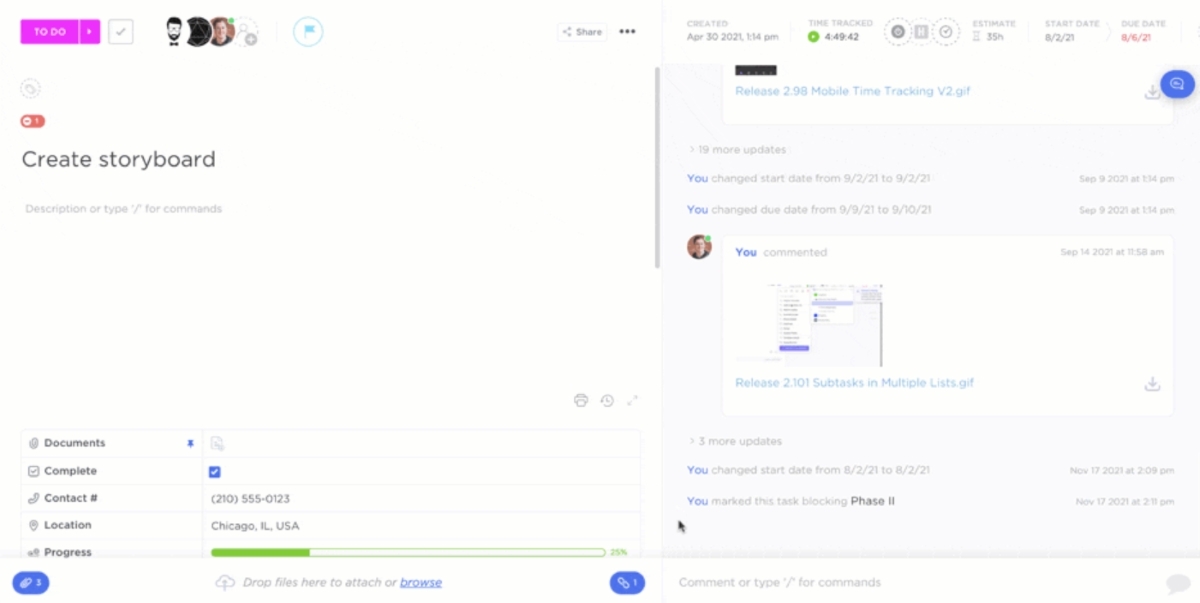The height and width of the screenshot is (603, 1200).
Task: Click the Share button
Action: point(582,32)
